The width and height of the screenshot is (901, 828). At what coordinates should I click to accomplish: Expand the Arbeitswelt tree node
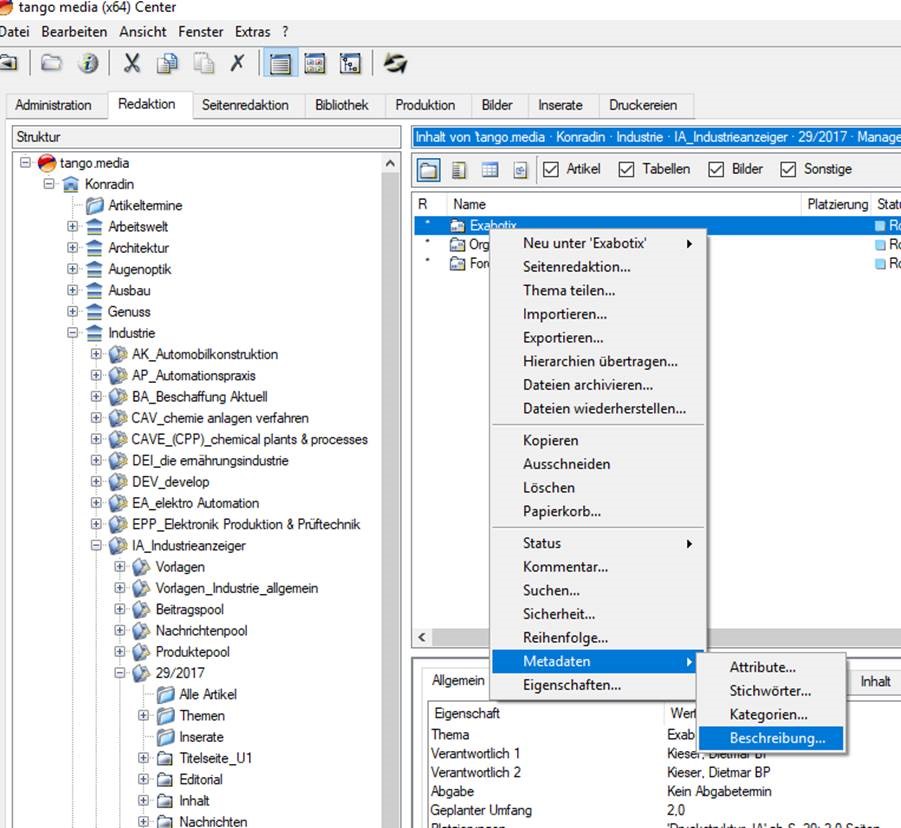pyautogui.click(x=73, y=227)
